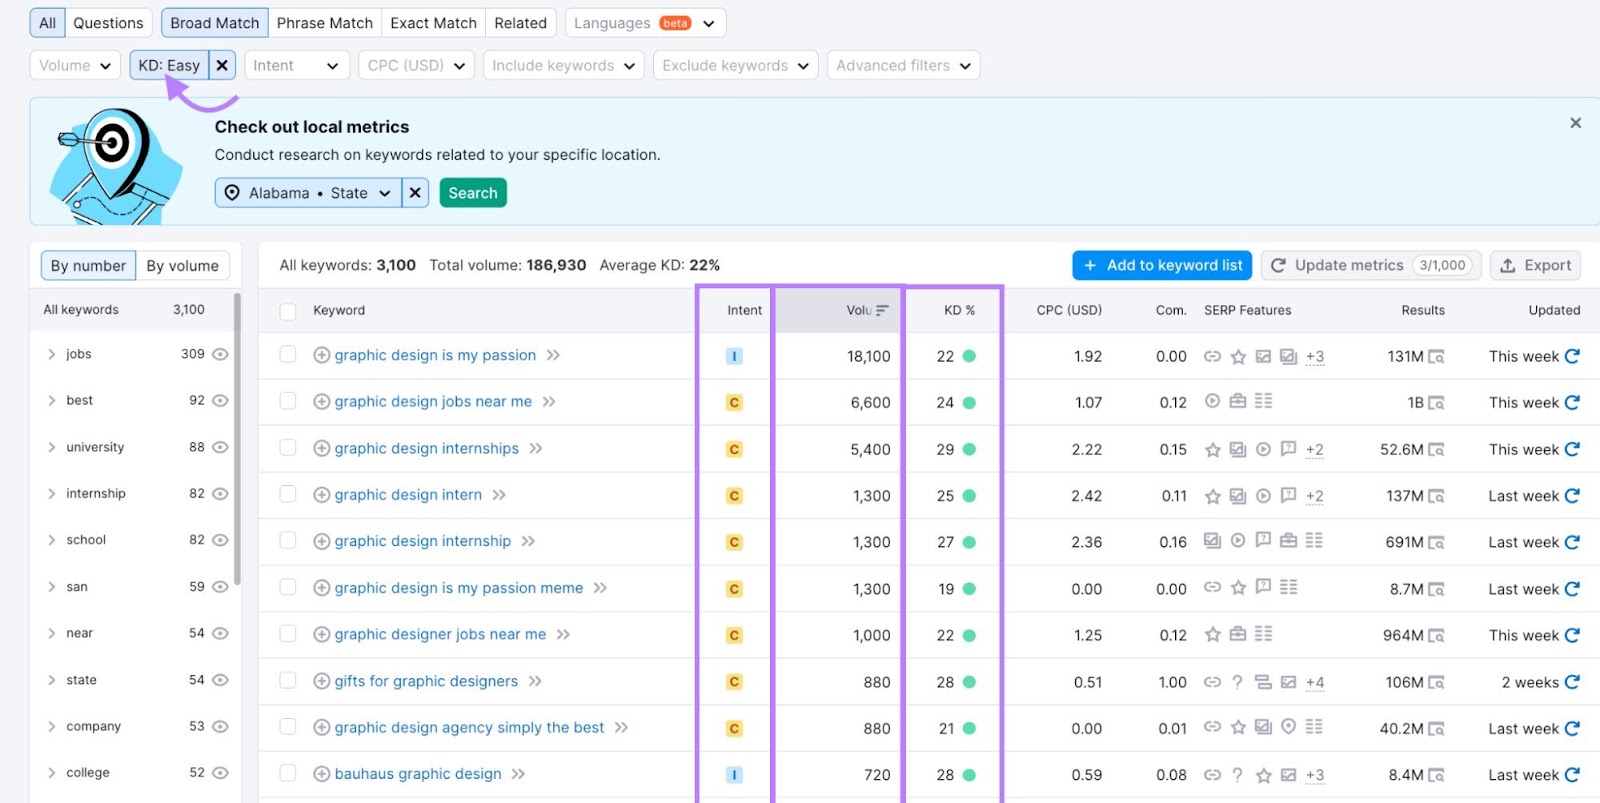The width and height of the screenshot is (1600, 803).
Task: Select the By volume tab
Action: click(182, 265)
